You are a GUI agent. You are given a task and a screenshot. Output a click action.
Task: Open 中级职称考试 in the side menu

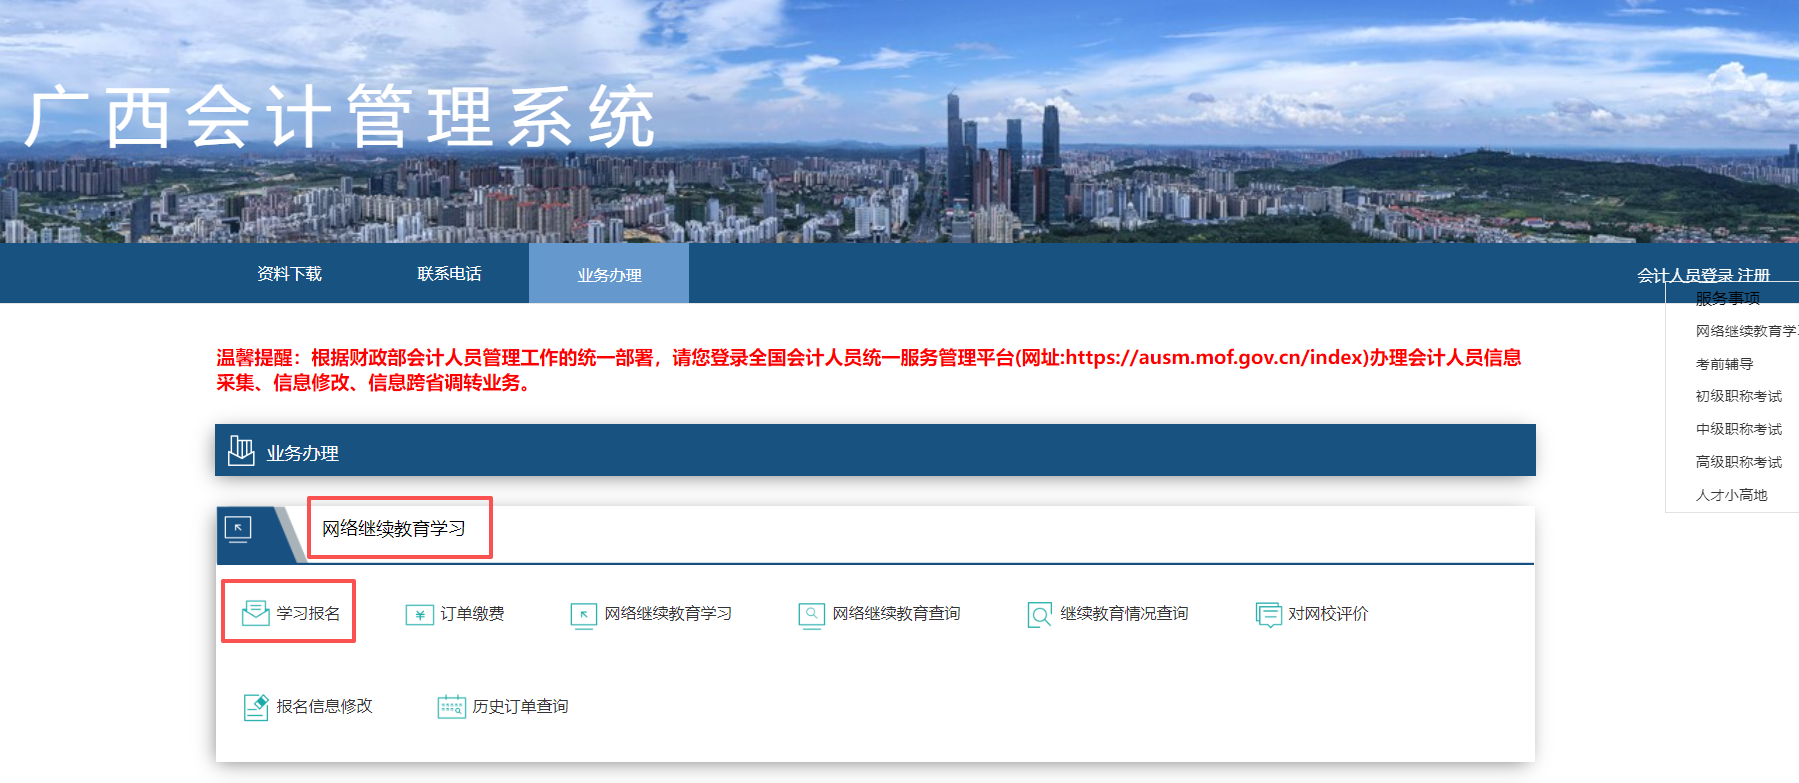tap(1738, 429)
